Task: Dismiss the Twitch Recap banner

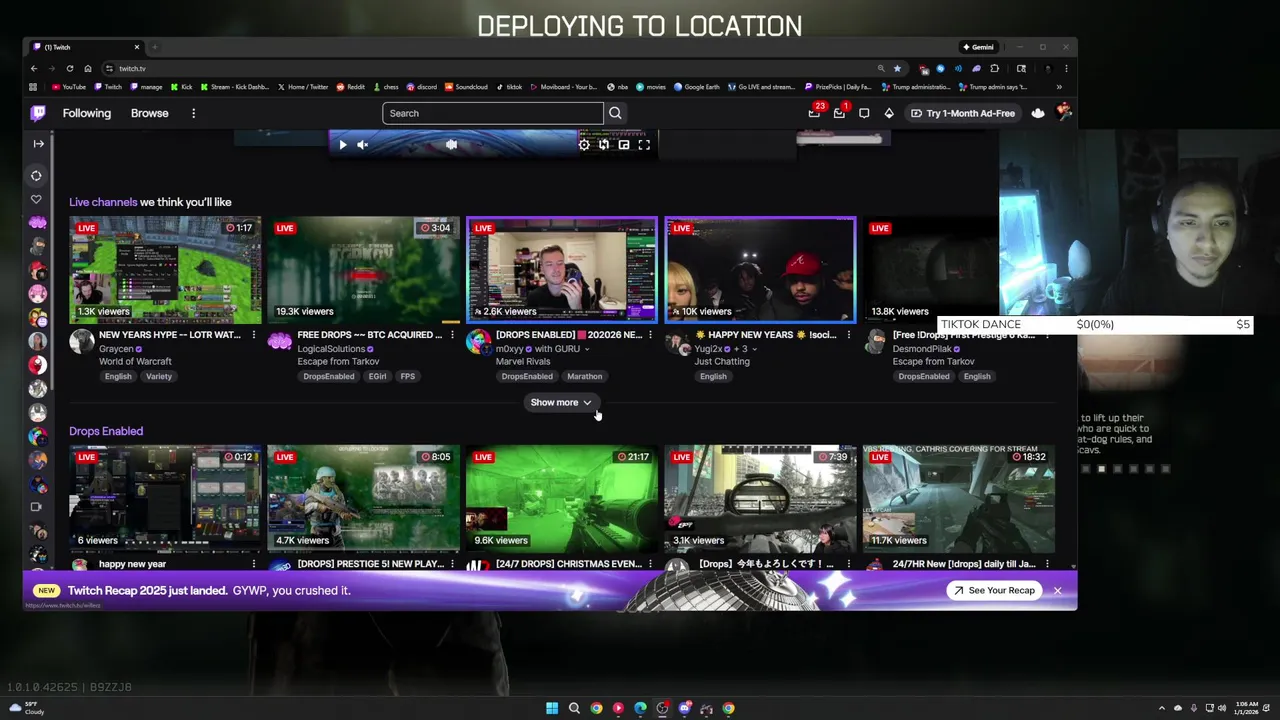Action: 1057,590
